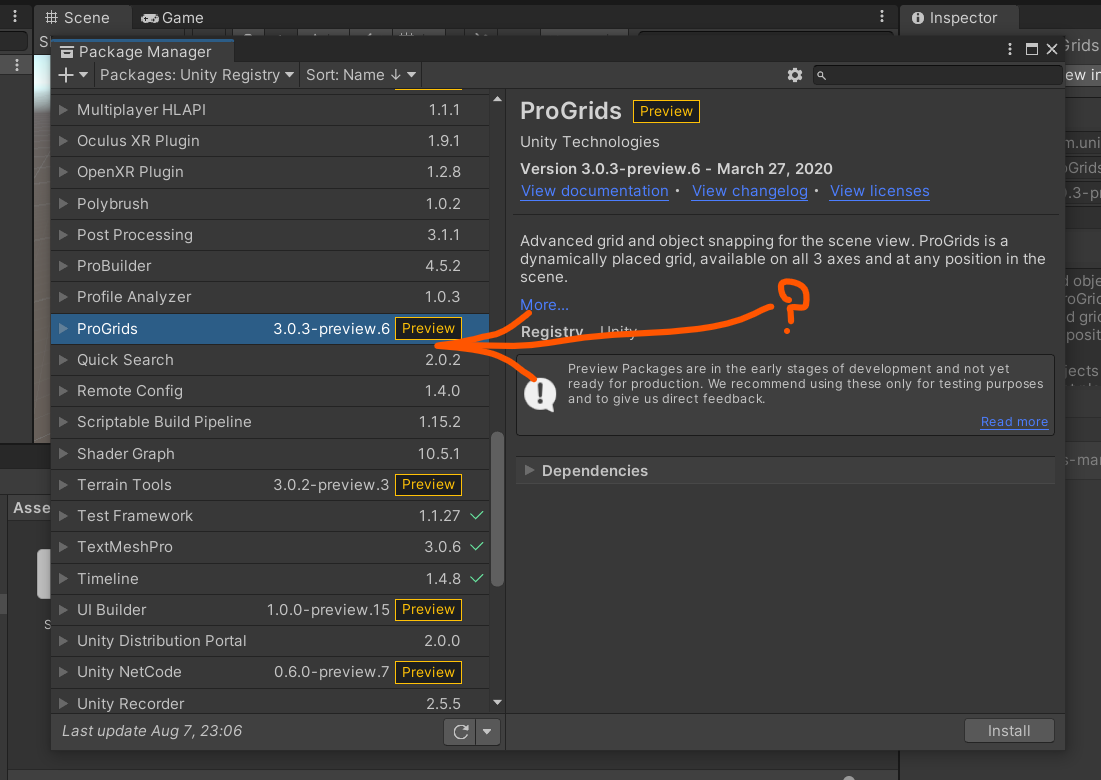Select the Test Framework package
This screenshot has width=1101, height=780.
pyautogui.click(x=270, y=516)
